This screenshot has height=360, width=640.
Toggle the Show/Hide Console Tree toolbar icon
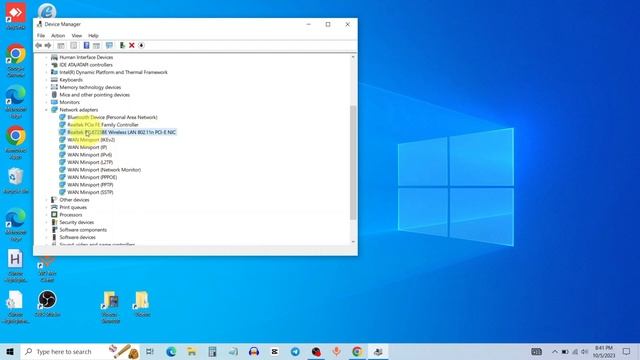pyautogui.click(x=61, y=45)
